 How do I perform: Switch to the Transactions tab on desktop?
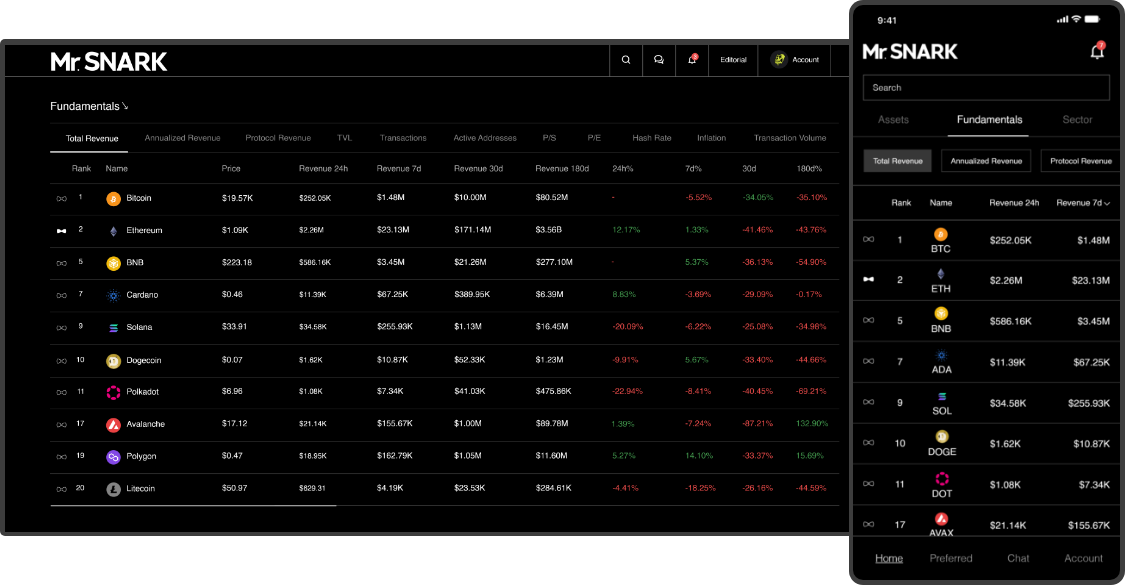(403, 138)
